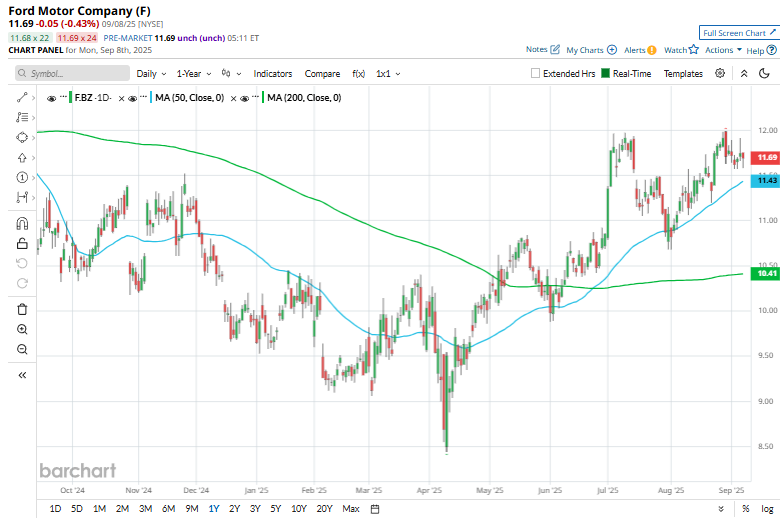Zoom in with the magnifier plus icon
Image resolution: width=780 pixels, height=525 pixels.
(22, 329)
